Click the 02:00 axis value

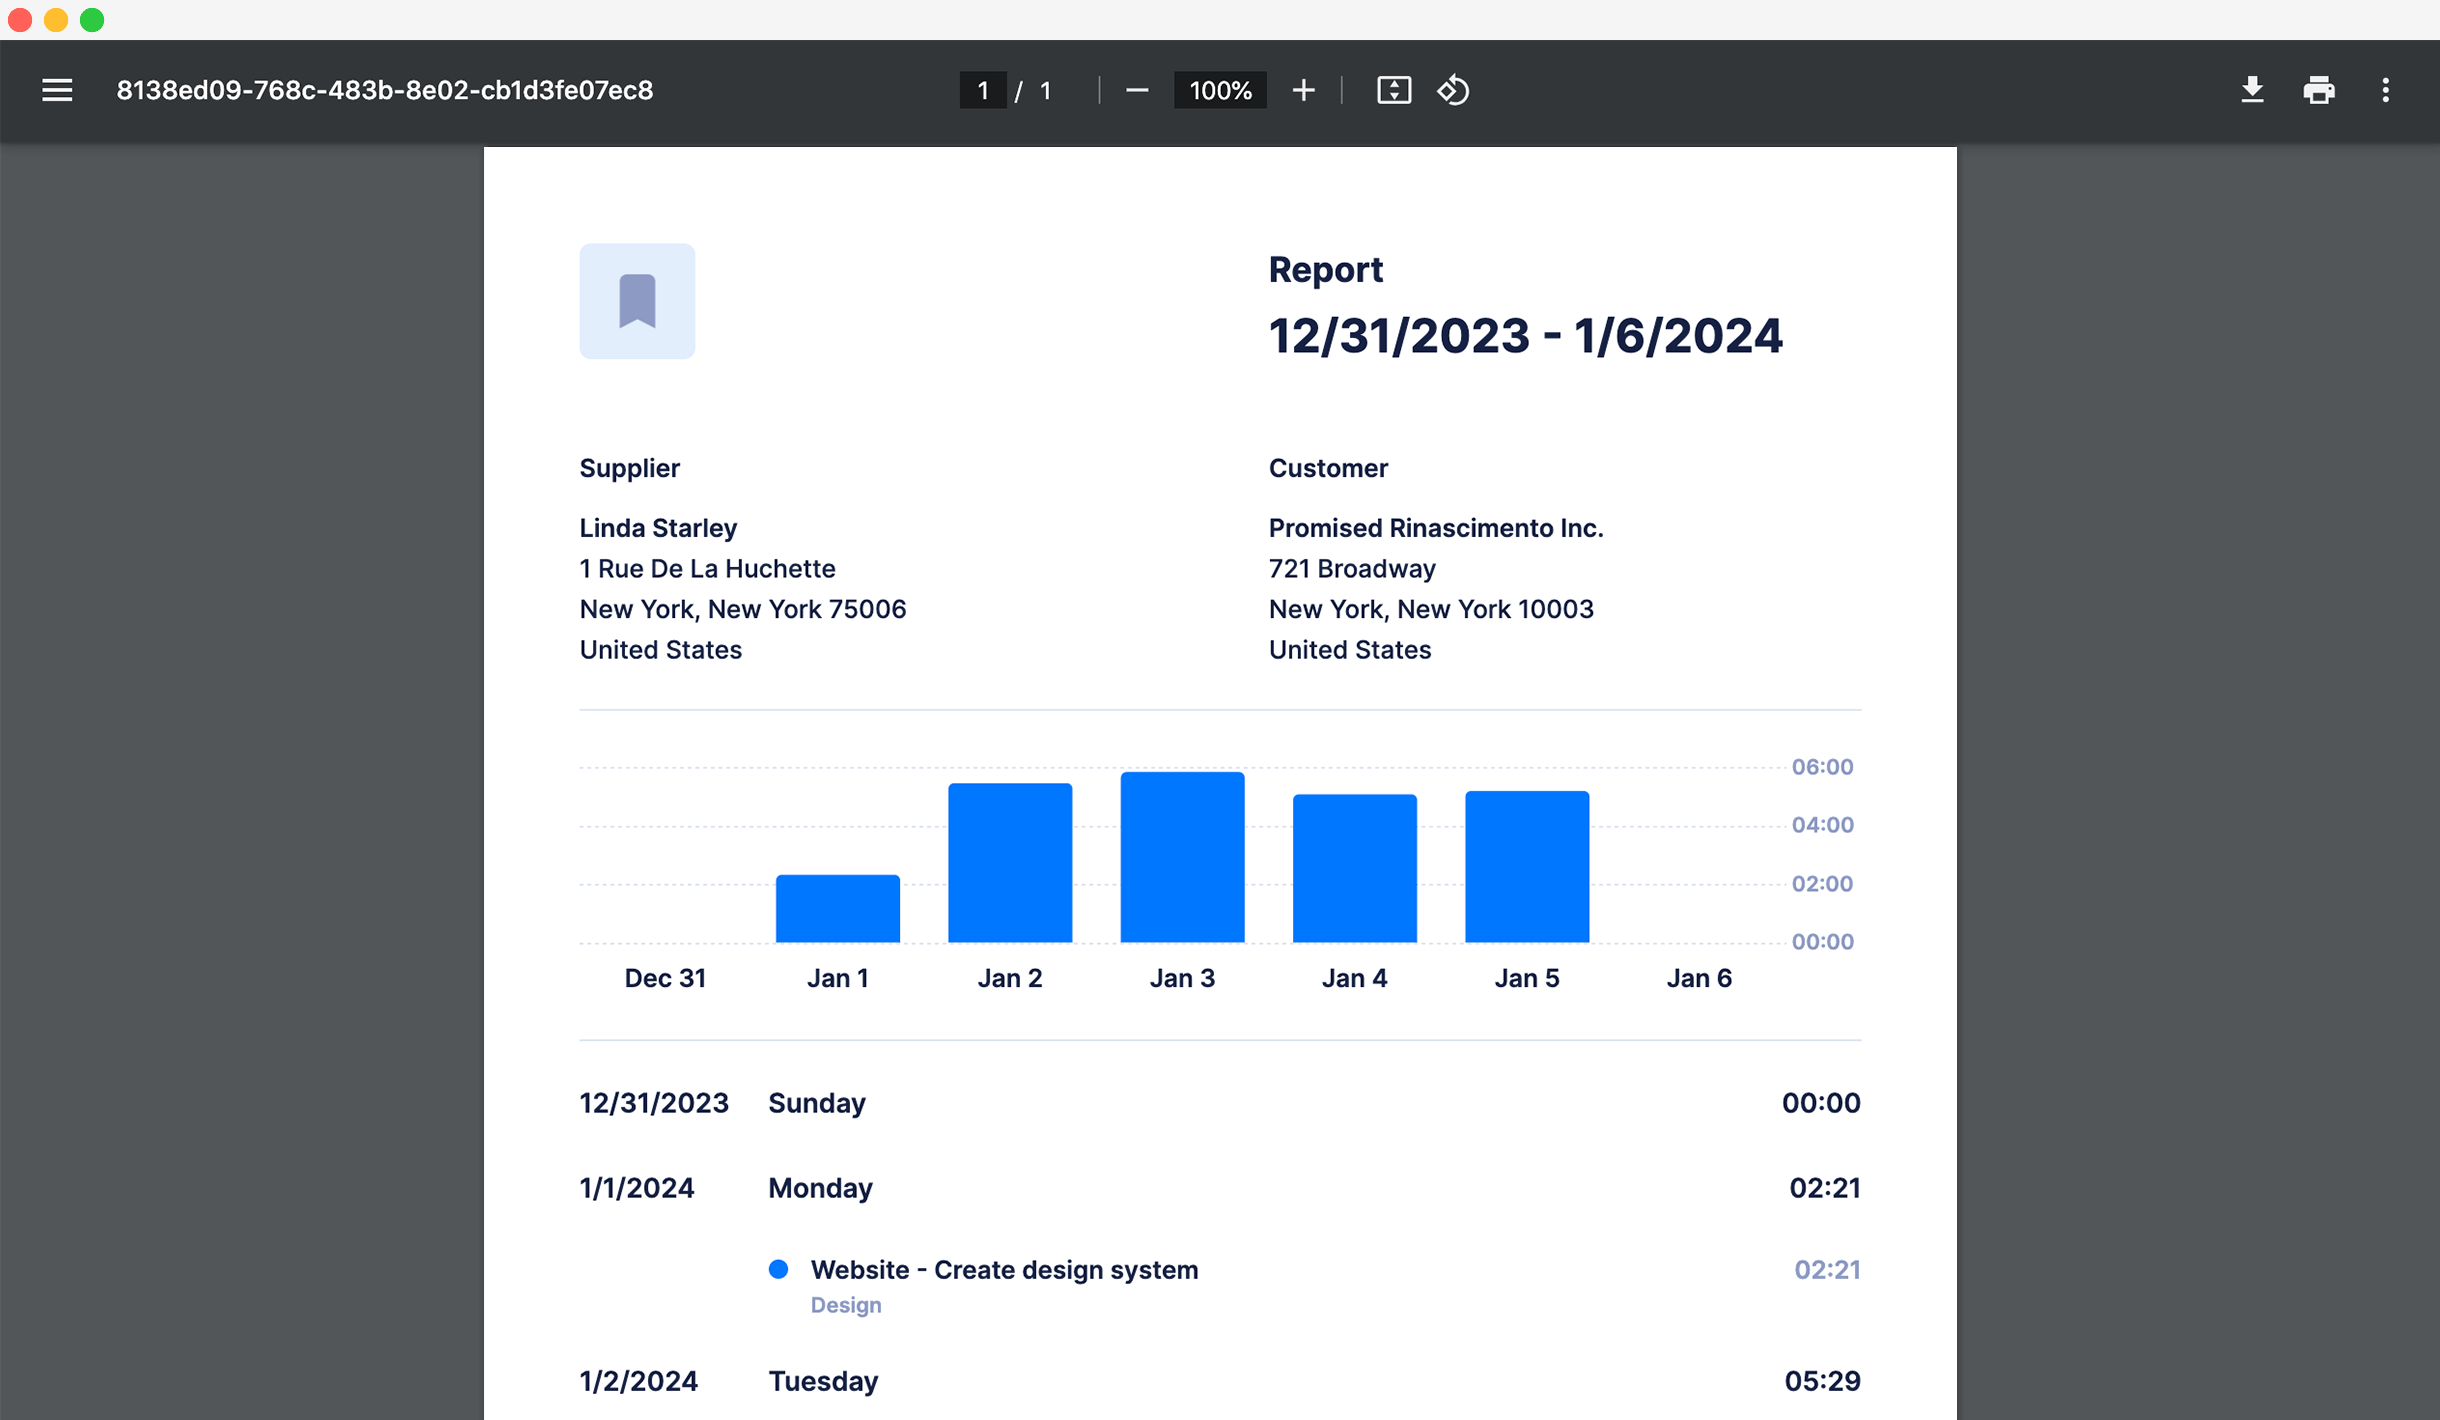(x=1822, y=884)
